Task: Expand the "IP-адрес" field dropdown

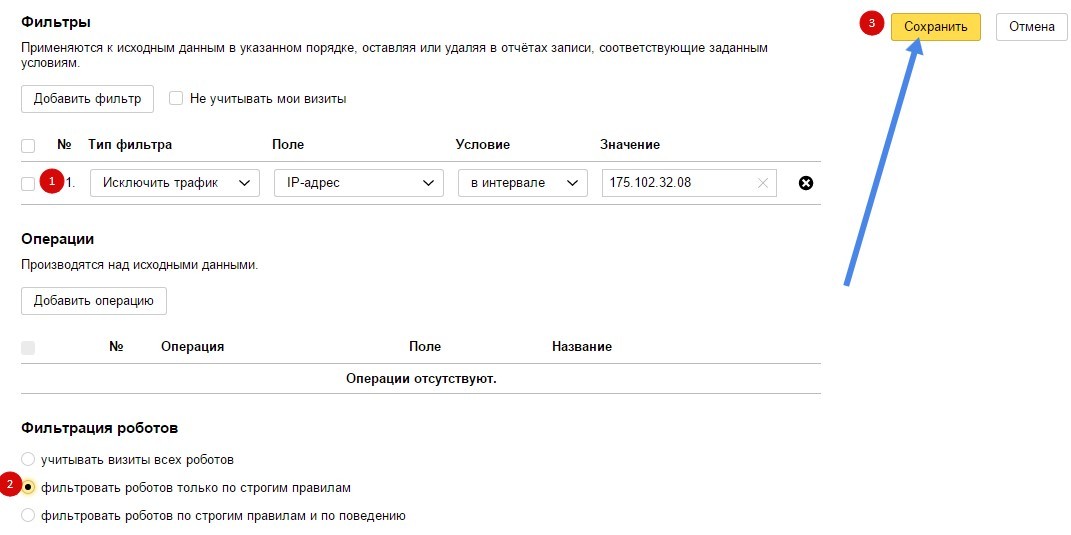Action: click(357, 183)
